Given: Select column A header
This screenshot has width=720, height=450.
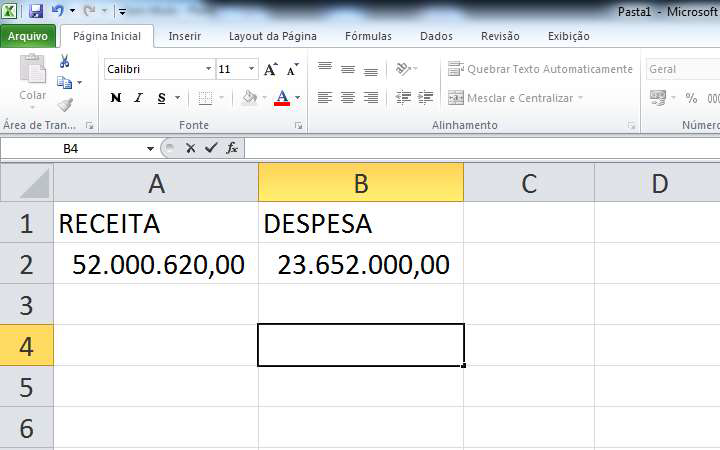Looking at the screenshot, I should click(x=156, y=183).
